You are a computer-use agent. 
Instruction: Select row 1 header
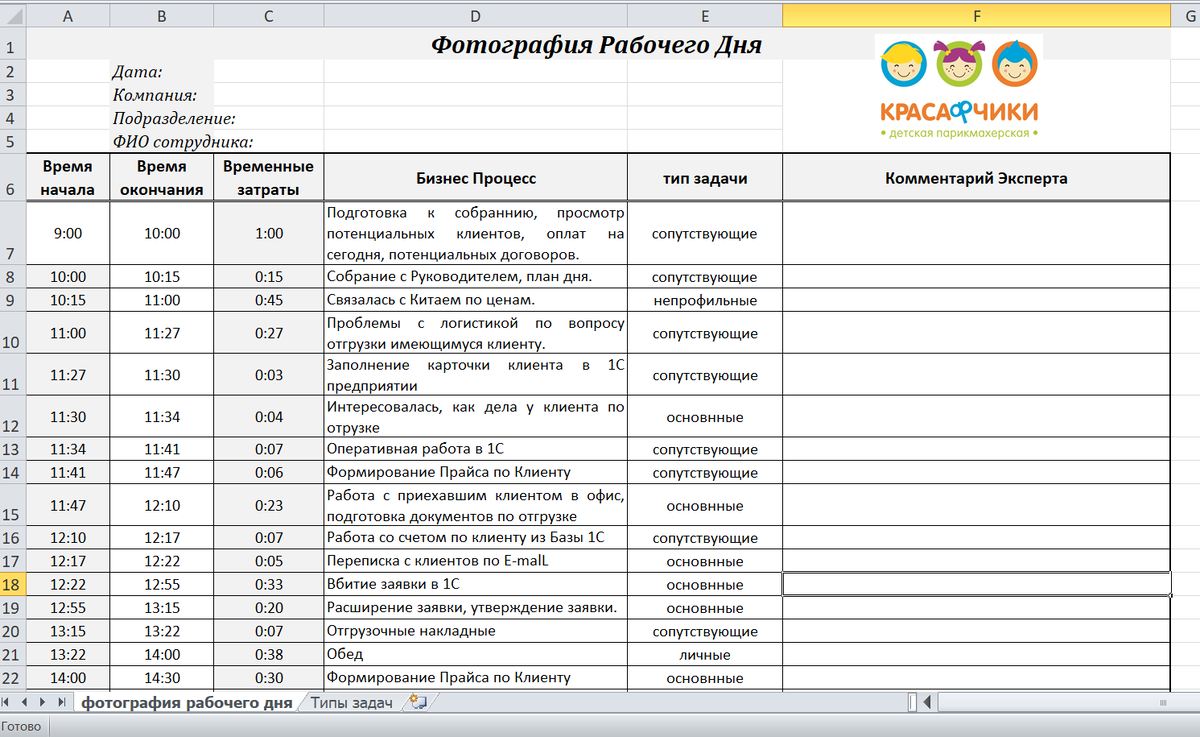12,45
